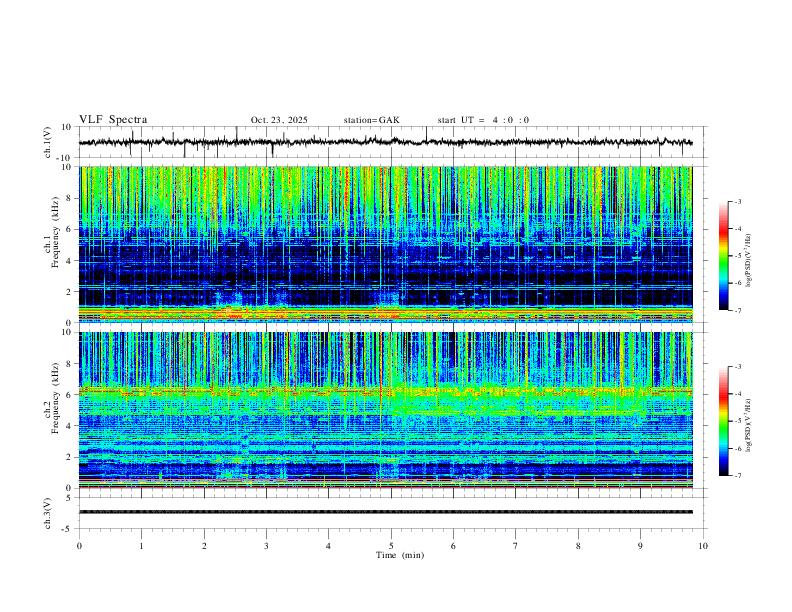Click time axis tick label "8"

coord(578,546)
